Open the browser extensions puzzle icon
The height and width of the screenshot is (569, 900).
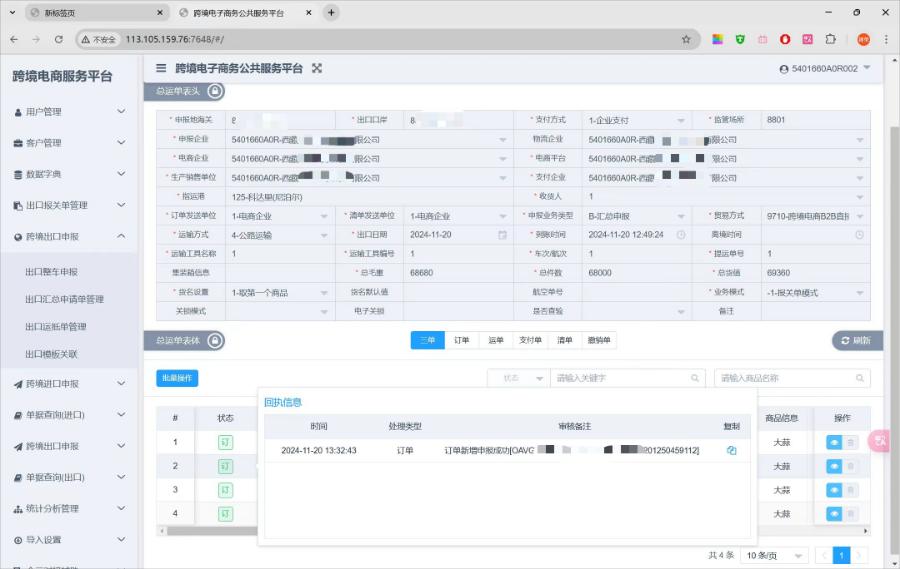point(830,40)
